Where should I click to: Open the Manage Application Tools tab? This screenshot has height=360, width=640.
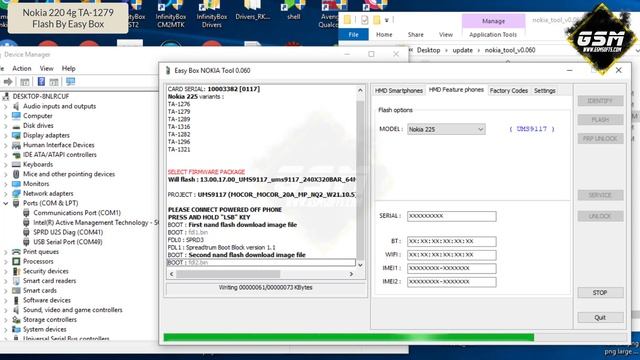pos(493,28)
